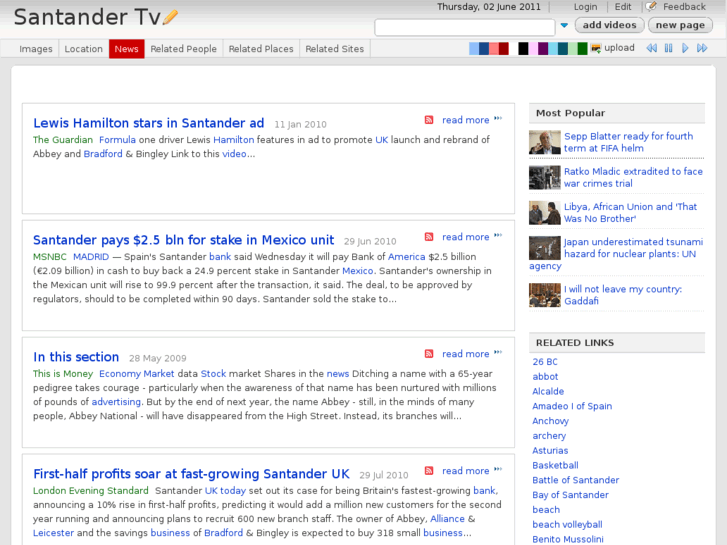Click RSS icon on First-half profits article

(x=429, y=471)
